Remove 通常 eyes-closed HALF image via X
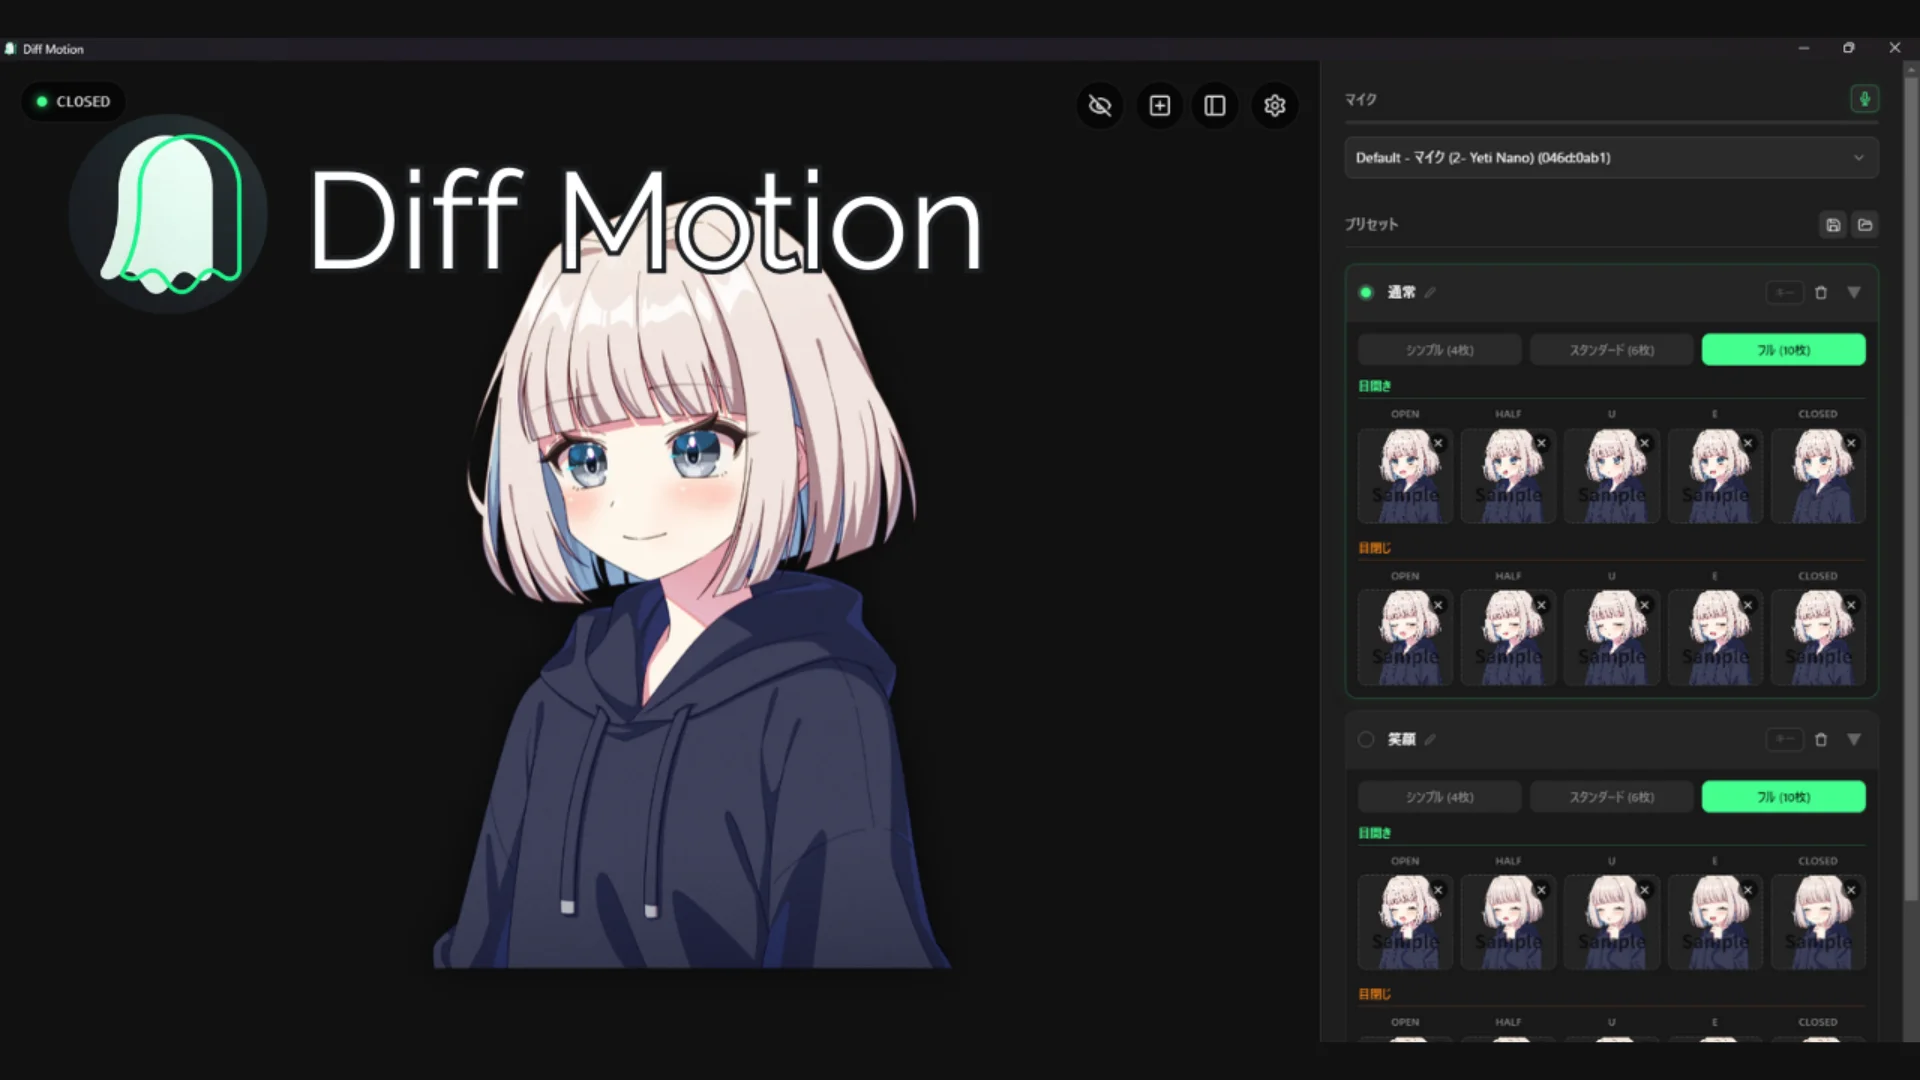1920x1080 pixels. click(1541, 605)
